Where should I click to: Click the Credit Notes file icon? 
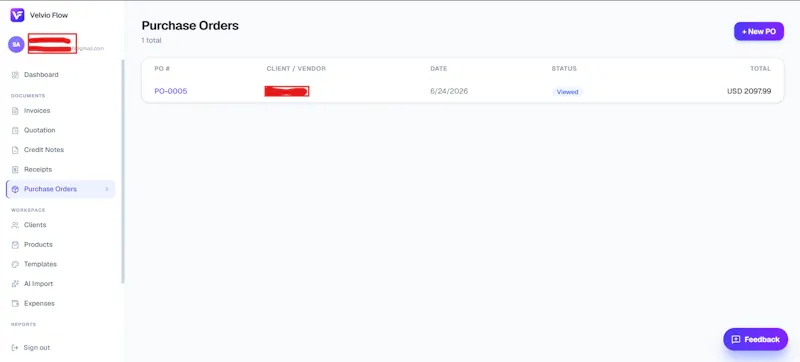click(x=15, y=150)
